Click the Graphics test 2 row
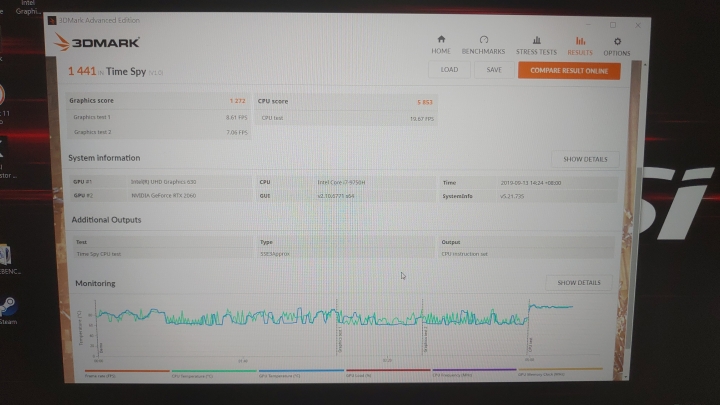Viewport: 720px width, 405px height. pos(159,132)
